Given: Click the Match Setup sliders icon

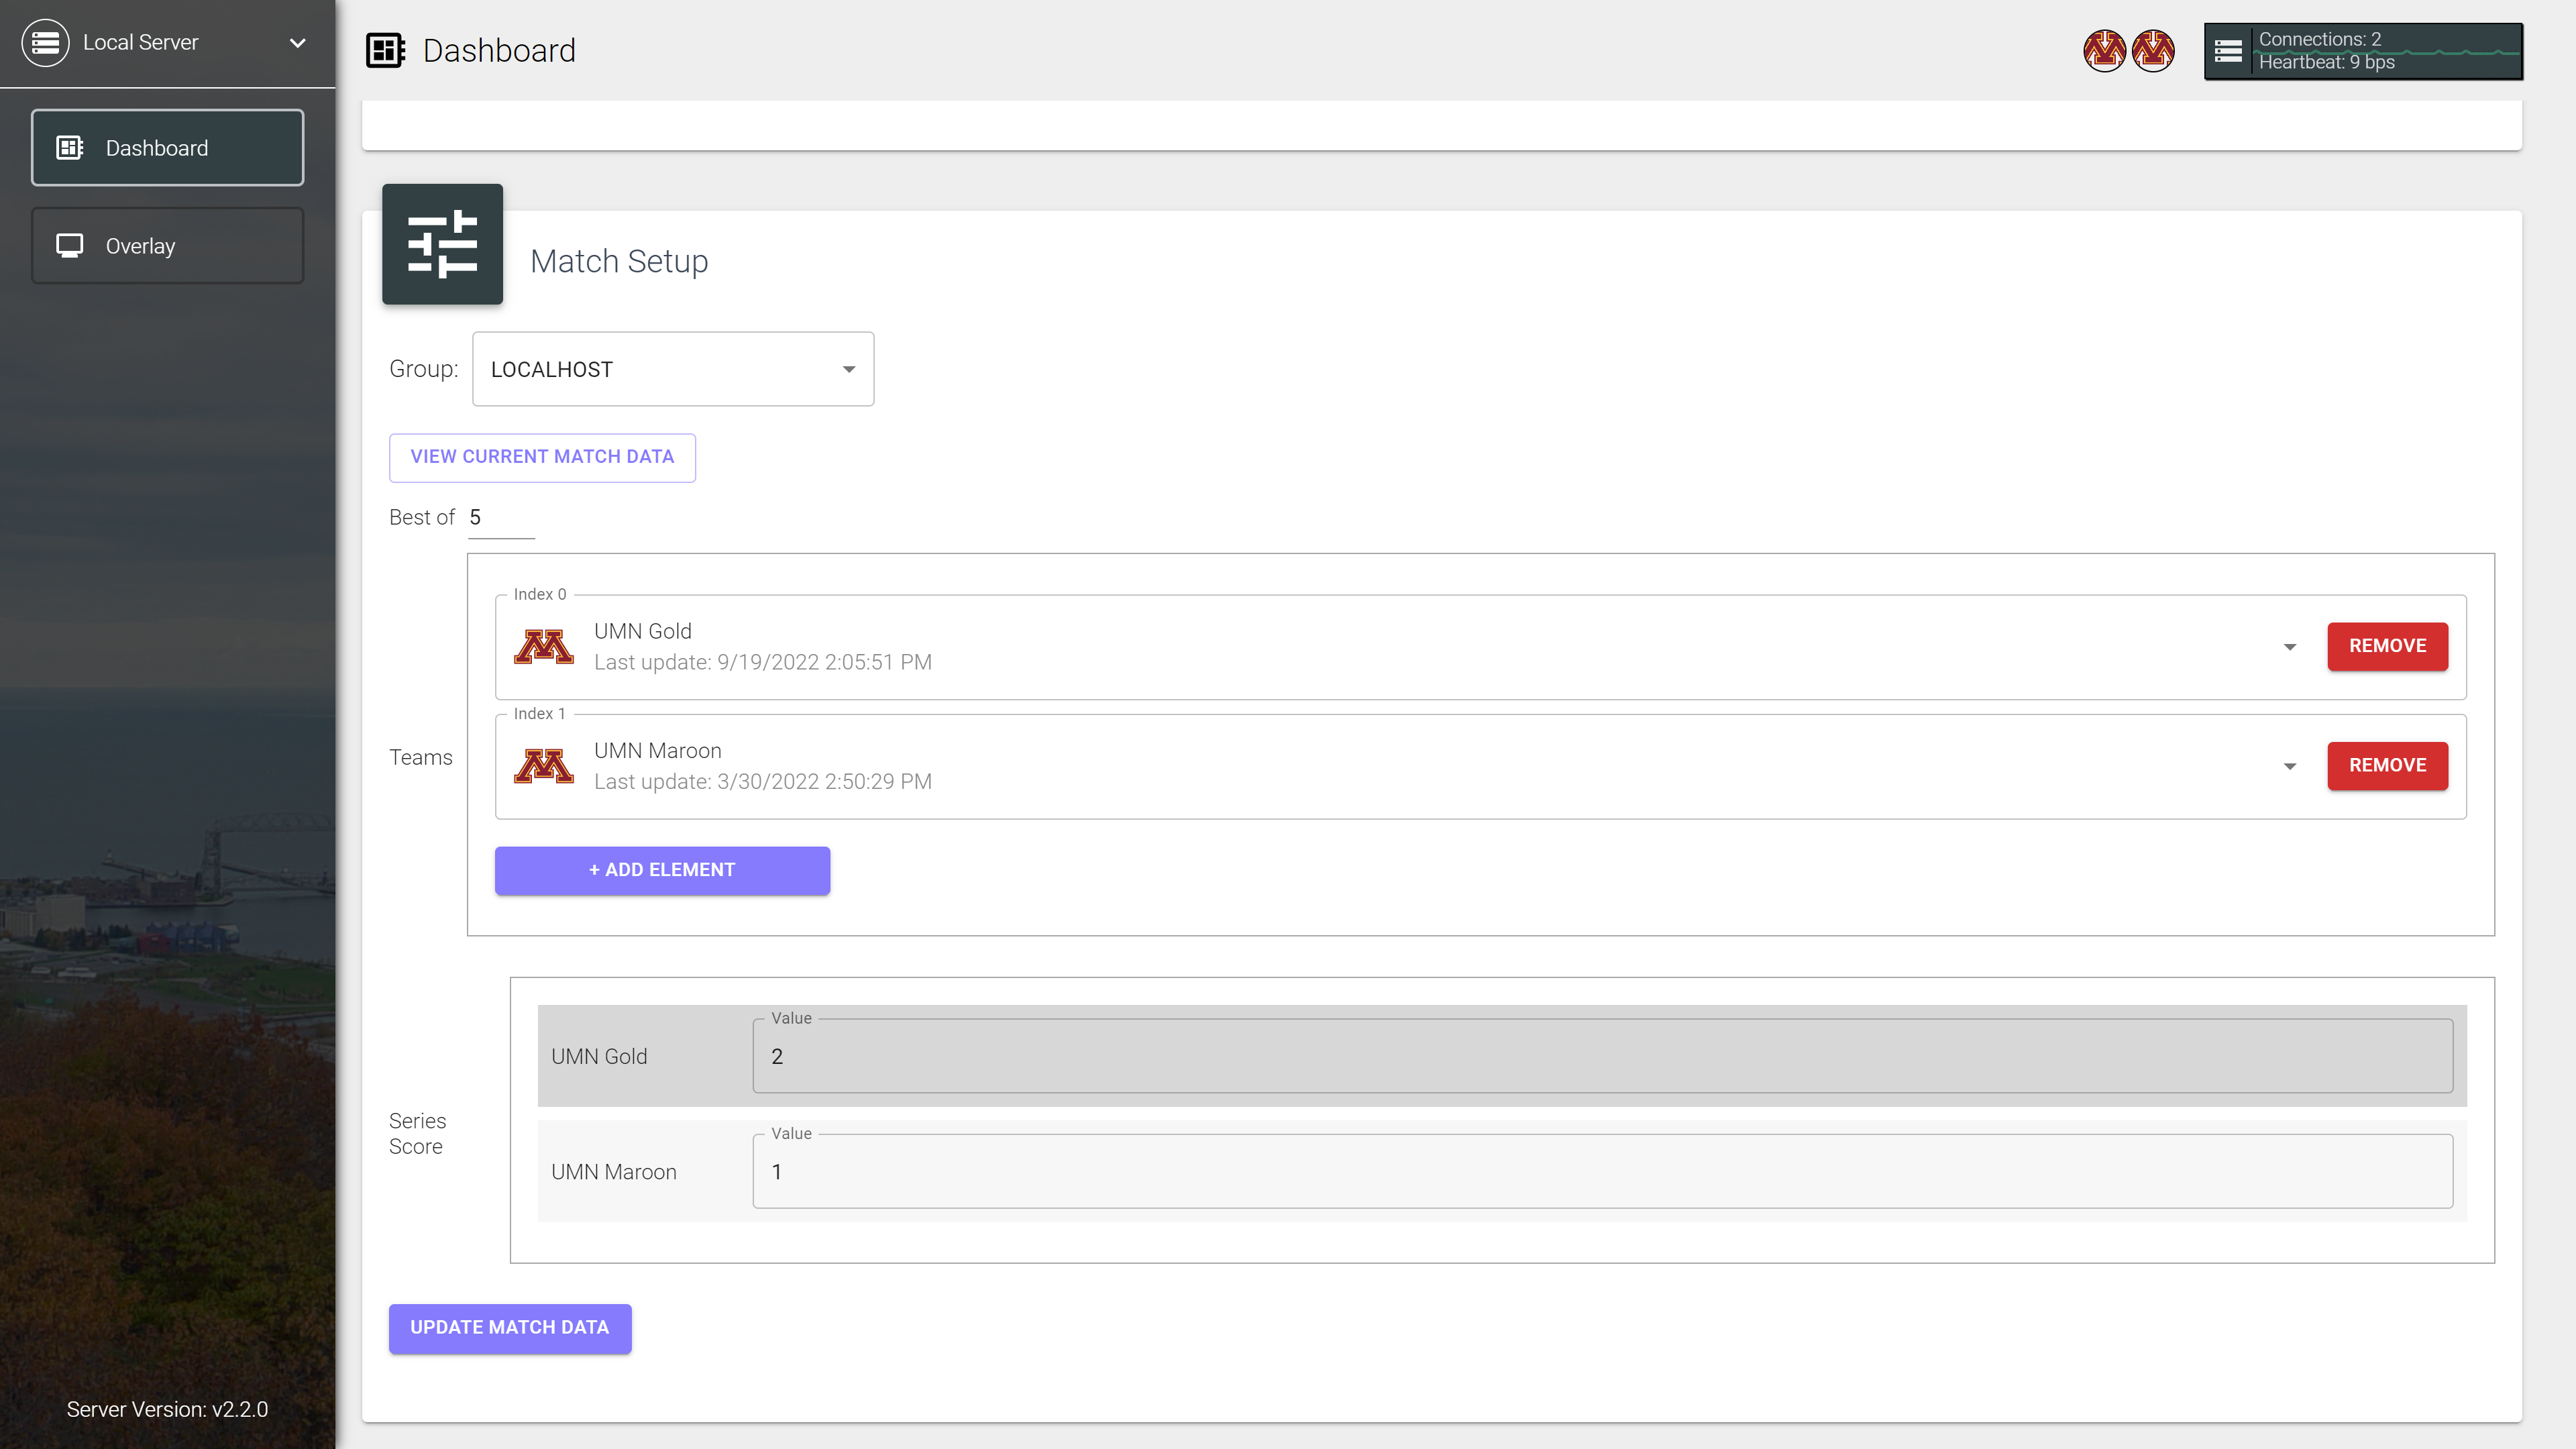Looking at the screenshot, I should [442, 244].
